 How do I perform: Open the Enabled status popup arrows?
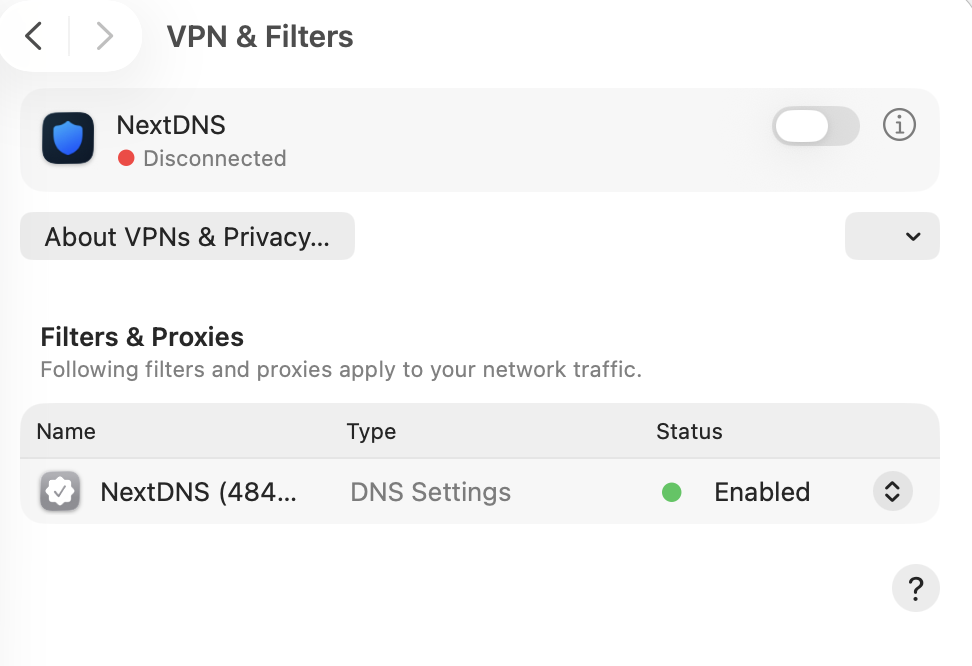892,492
